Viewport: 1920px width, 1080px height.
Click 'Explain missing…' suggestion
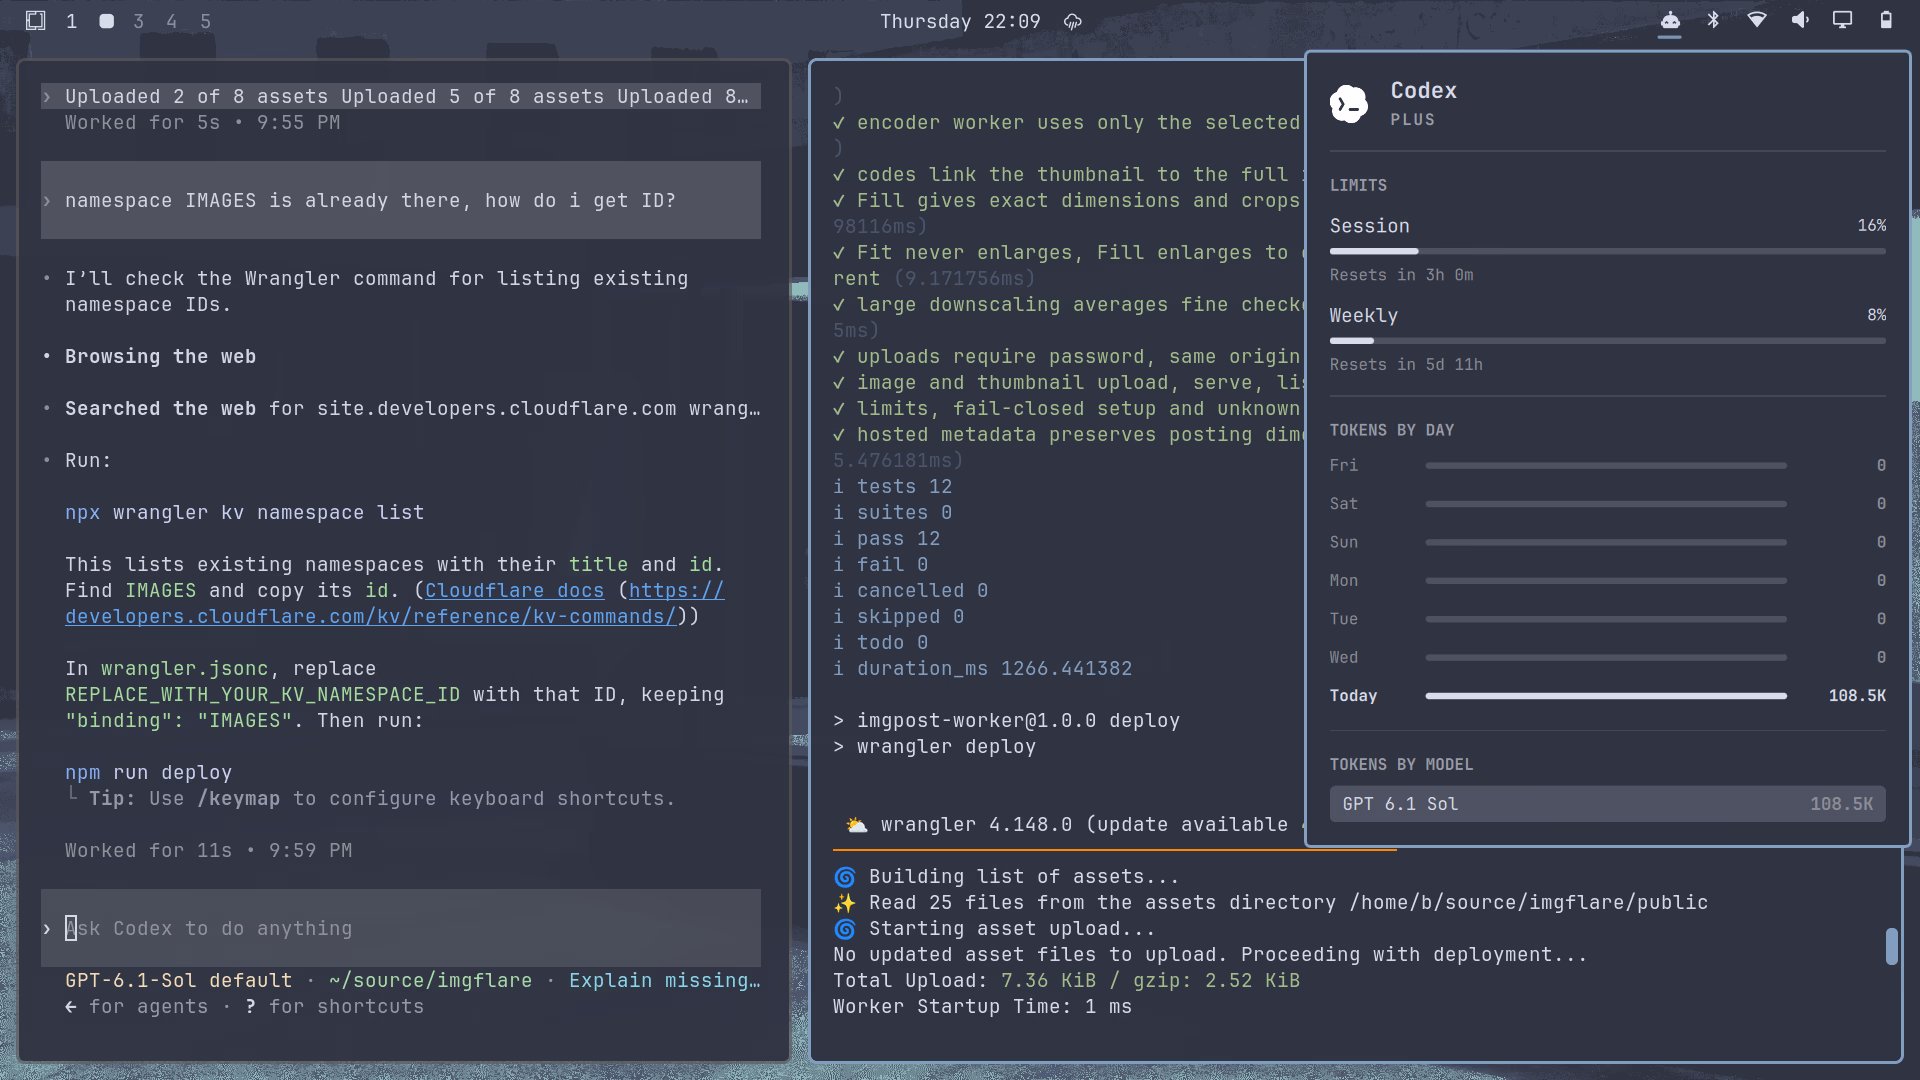click(x=665, y=981)
